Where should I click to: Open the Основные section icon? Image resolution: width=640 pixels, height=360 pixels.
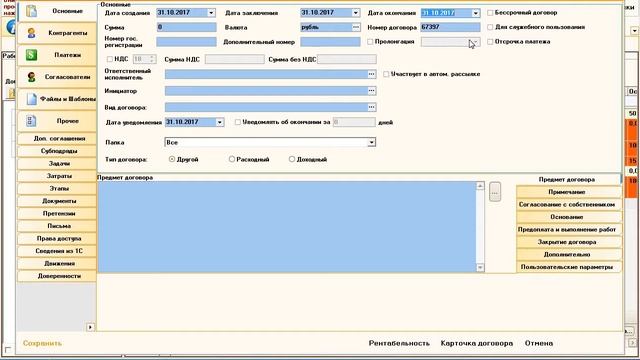click(x=31, y=11)
